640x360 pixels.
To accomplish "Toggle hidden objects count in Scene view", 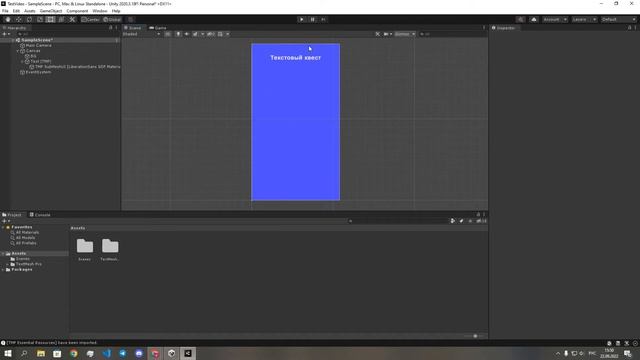I will click(x=211, y=34).
